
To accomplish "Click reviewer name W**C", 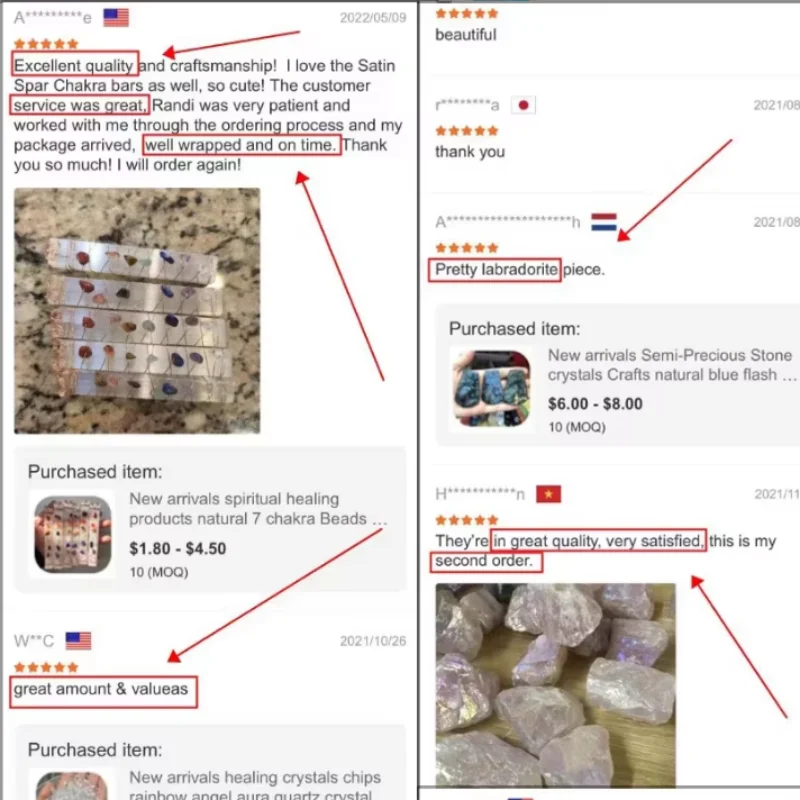I will 34,641.
